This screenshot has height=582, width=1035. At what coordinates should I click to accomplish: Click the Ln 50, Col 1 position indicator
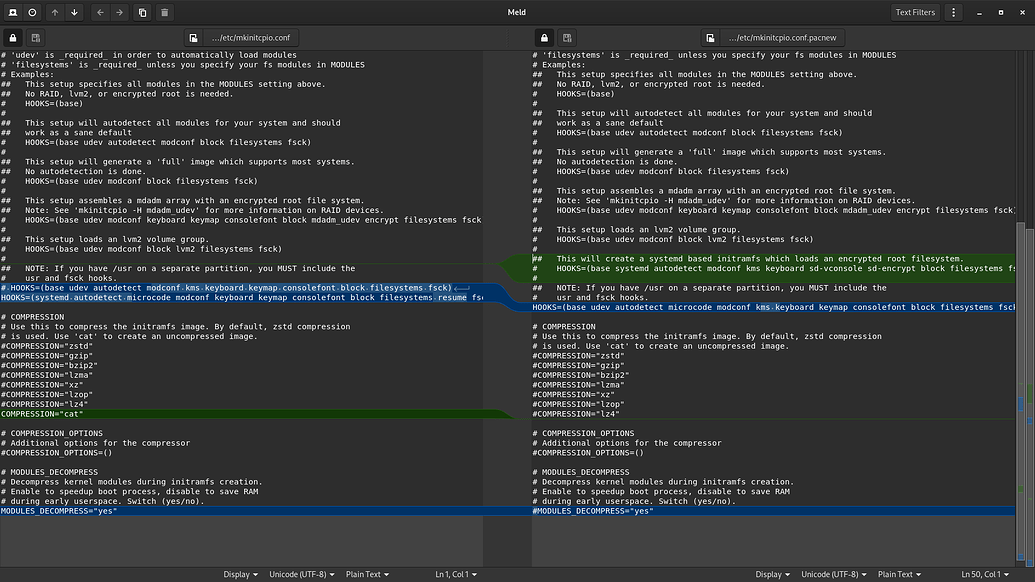coord(985,574)
